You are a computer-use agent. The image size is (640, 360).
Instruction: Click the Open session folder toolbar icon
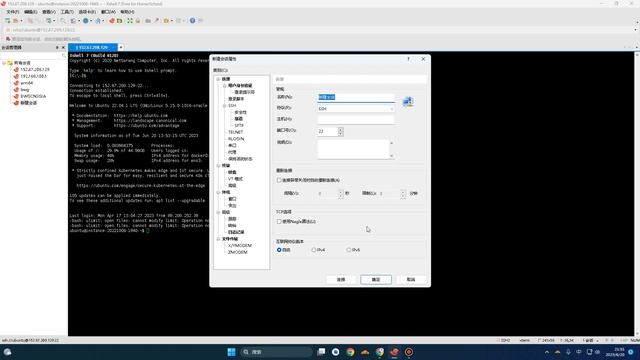[x=16, y=20]
